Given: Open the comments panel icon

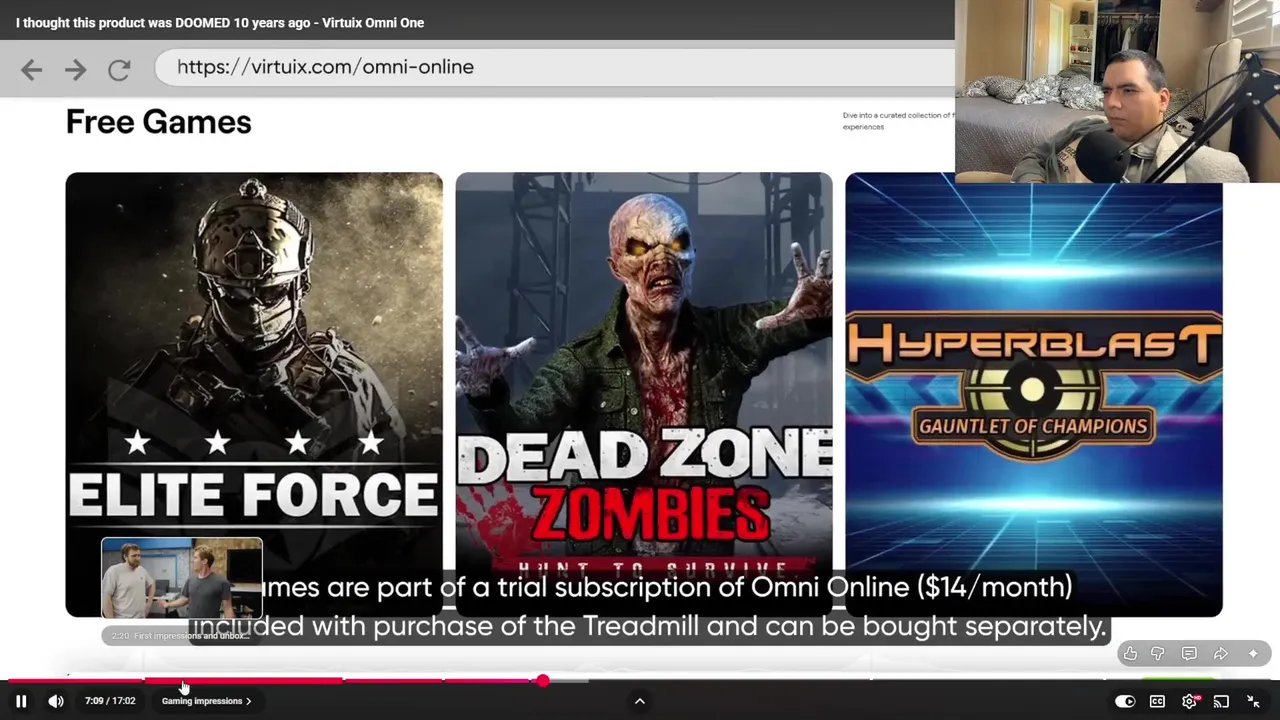Looking at the screenshot, I should 1189,653.
